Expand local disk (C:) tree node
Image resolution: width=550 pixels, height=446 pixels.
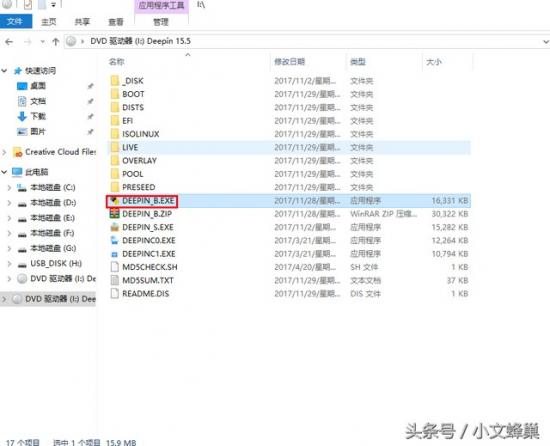9,188
